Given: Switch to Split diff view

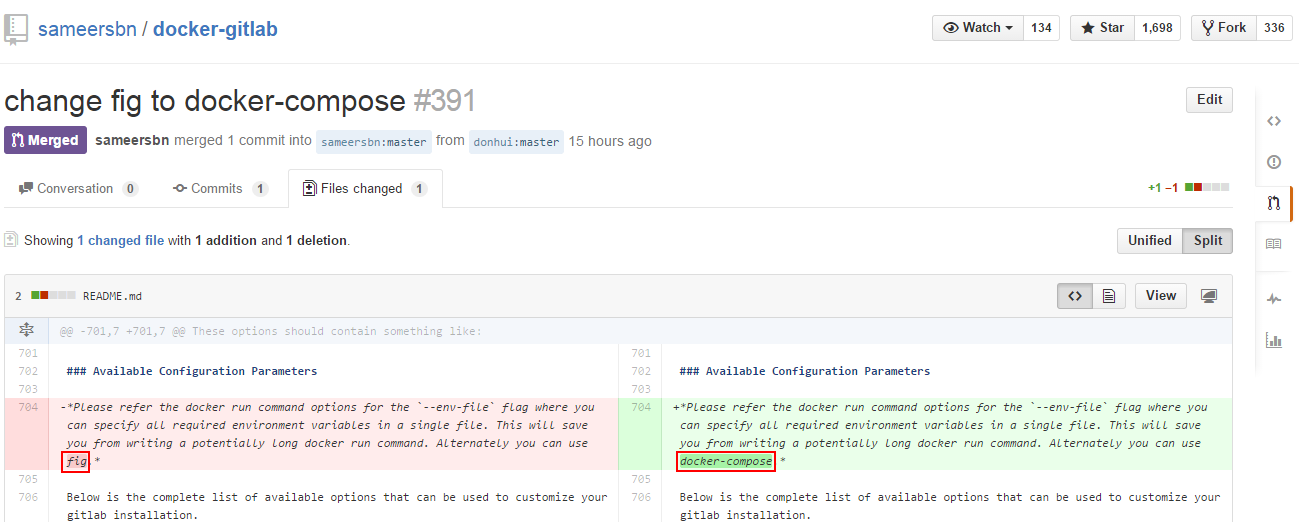Looking at the screenshot, I should point(1207,240).
